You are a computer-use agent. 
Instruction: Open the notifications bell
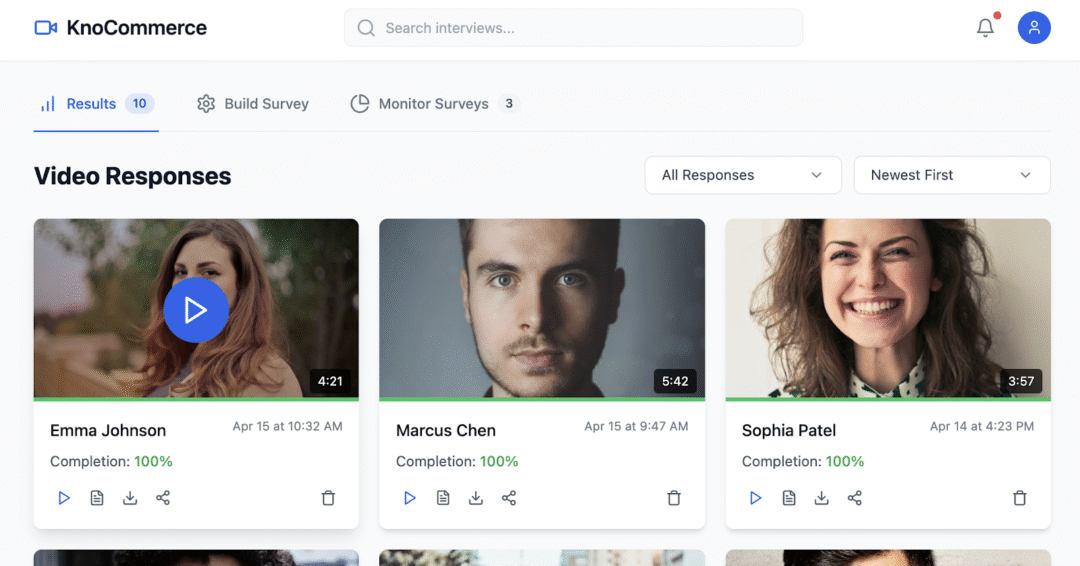point(985,28)
